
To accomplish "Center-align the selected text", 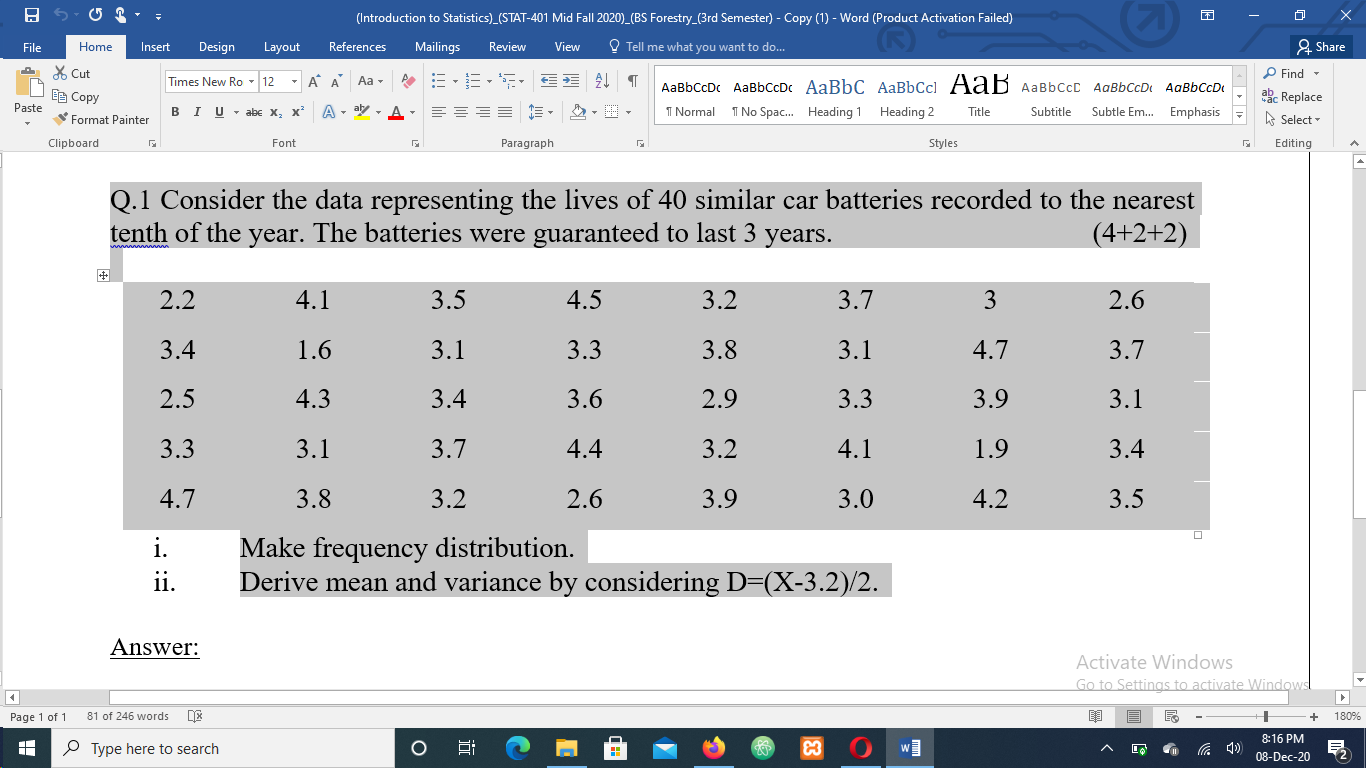I will click(461, 113).
